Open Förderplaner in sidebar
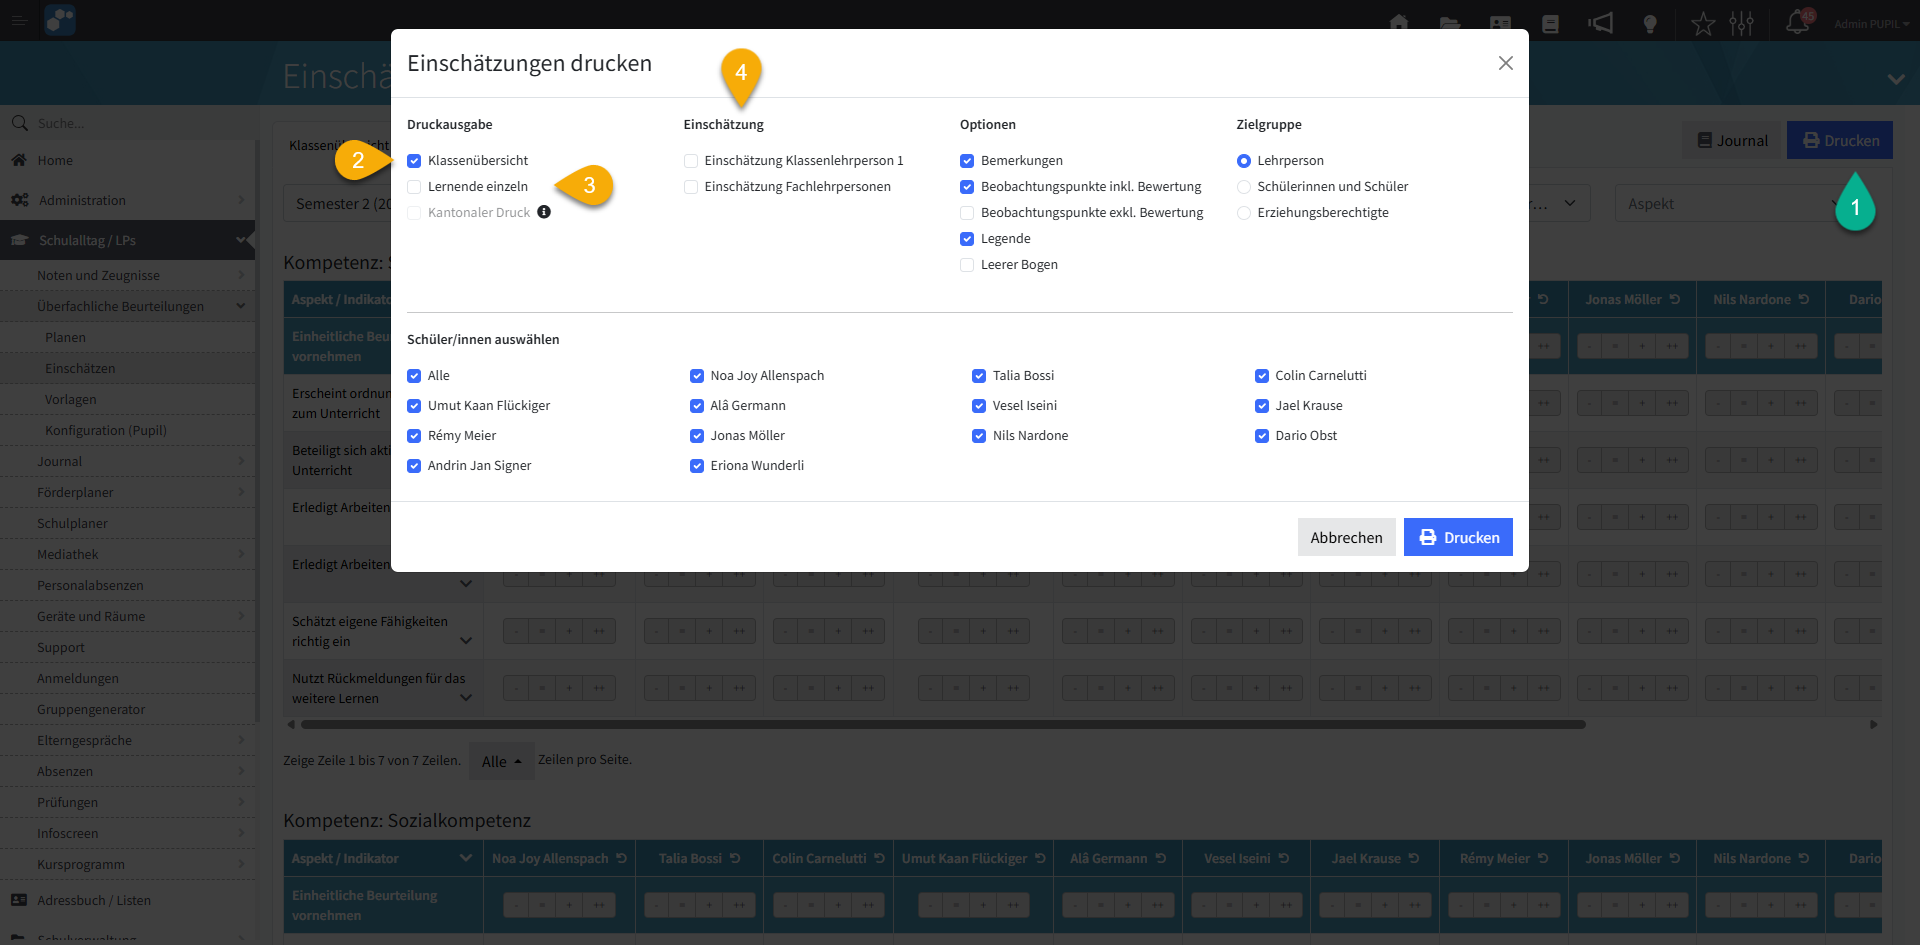This screenshot has width=1920, height=945. coord(127,492)
